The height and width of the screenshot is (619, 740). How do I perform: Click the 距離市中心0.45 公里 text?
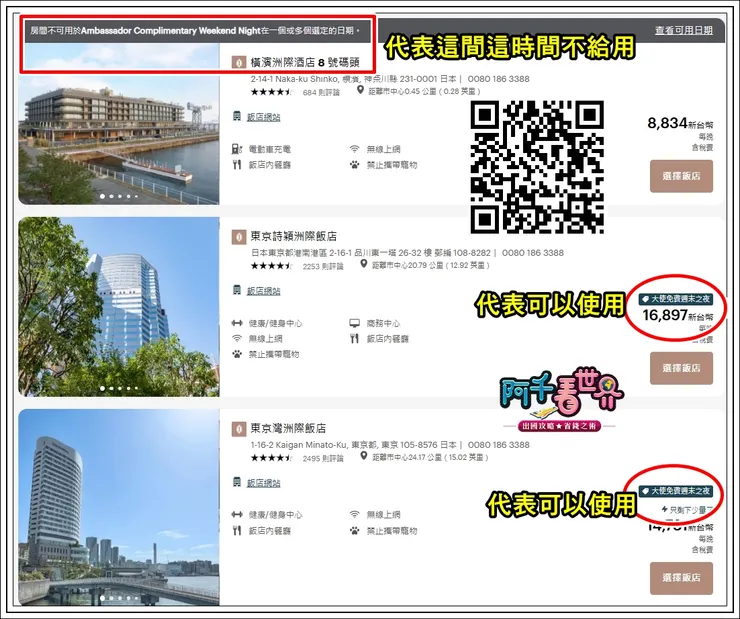(x=424, y=91)
